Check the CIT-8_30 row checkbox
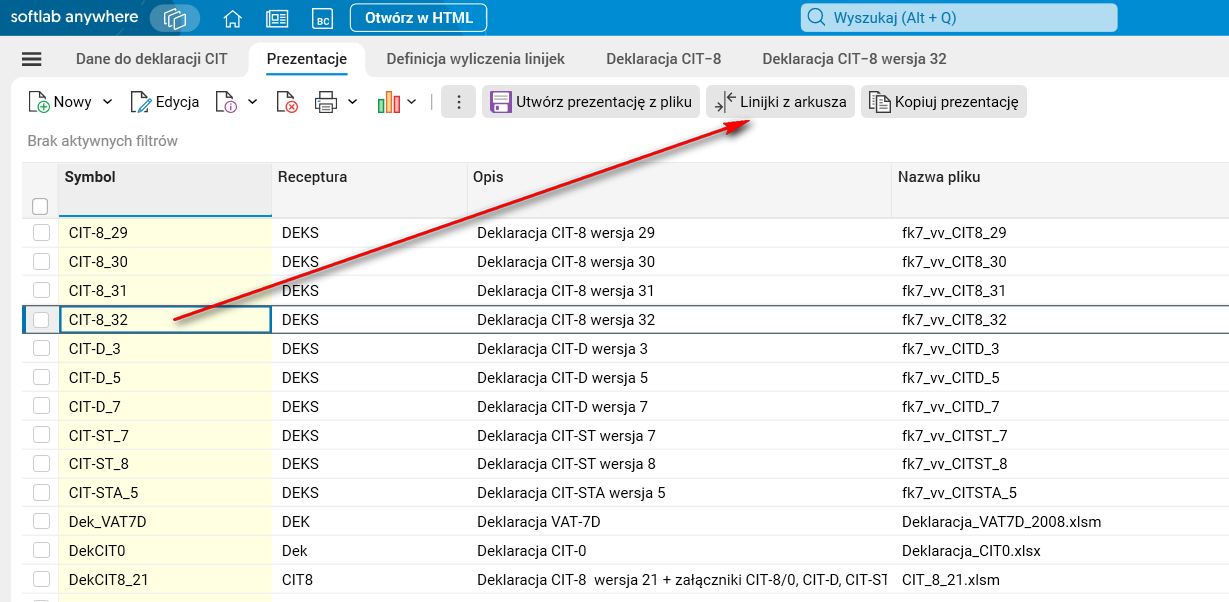The height and width of the screenshot is (602, 1229). click(41, 262)
